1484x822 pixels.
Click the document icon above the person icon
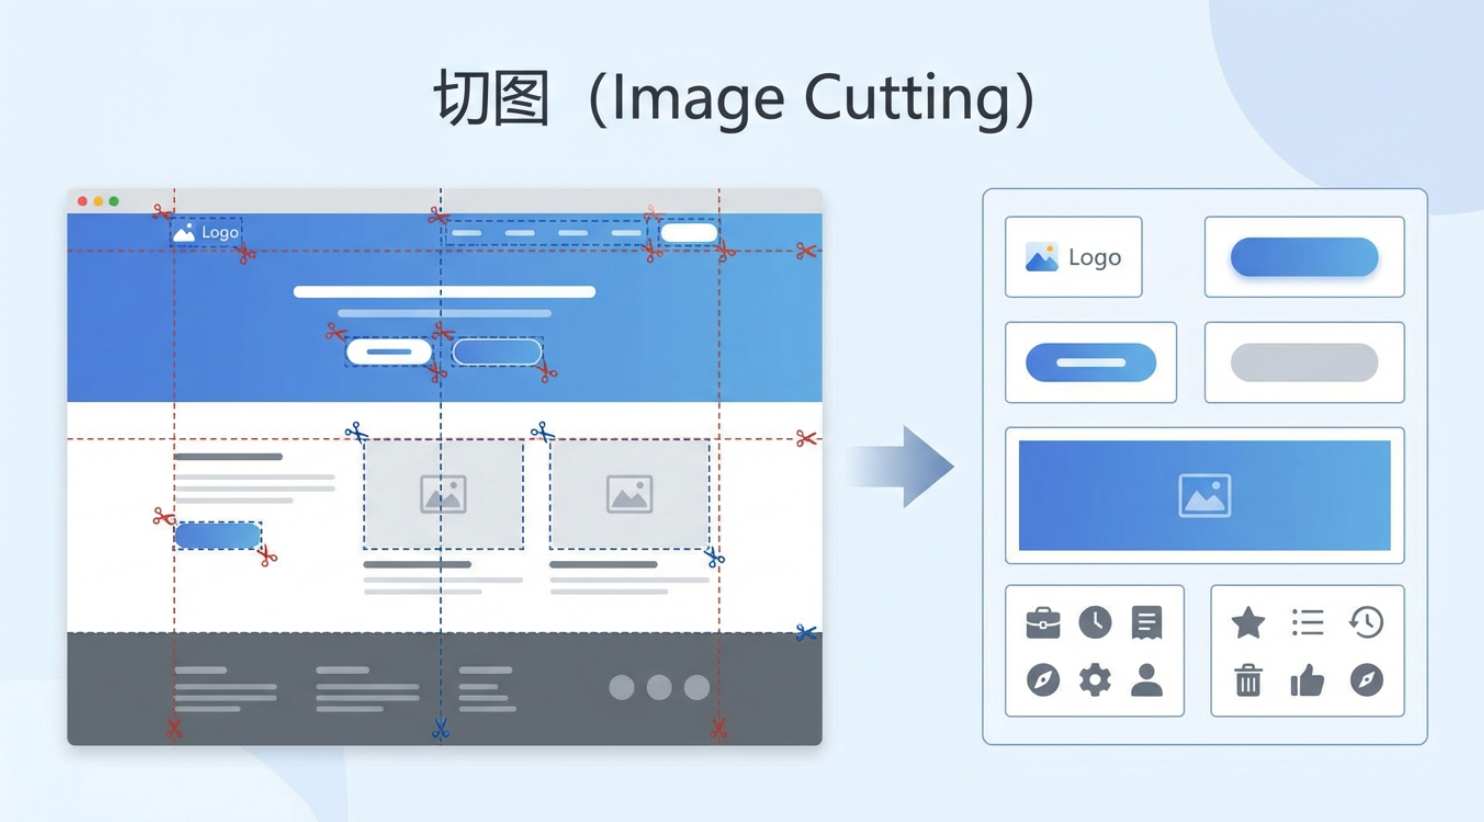[x=1146, y=623]
